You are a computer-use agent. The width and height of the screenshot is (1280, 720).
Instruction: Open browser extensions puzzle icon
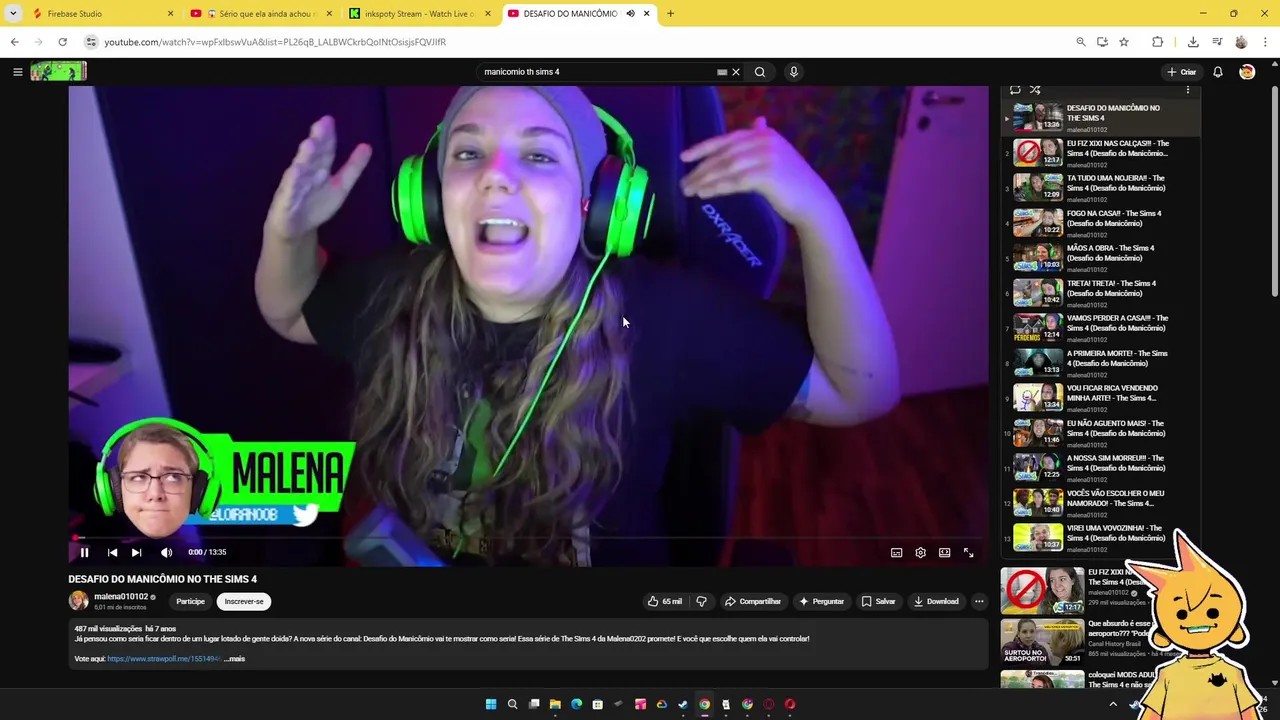click(1157, 42)
